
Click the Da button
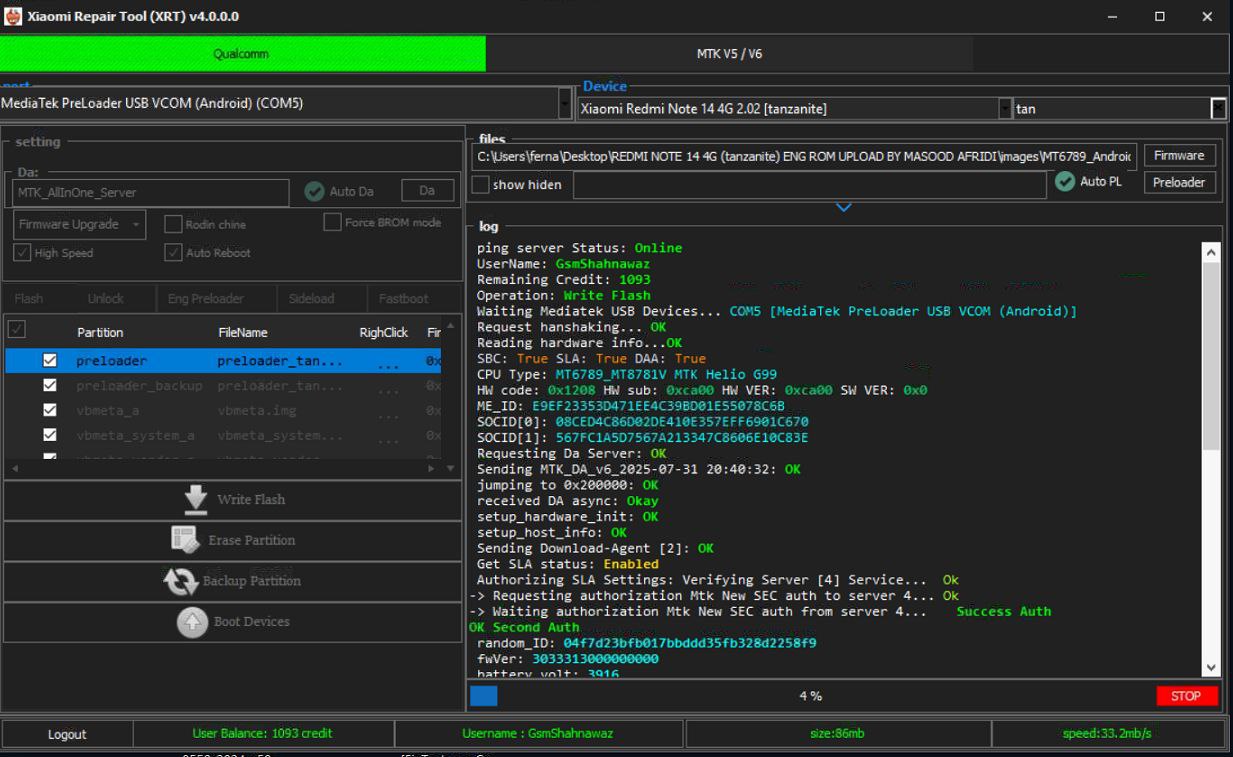click(427, 191)
